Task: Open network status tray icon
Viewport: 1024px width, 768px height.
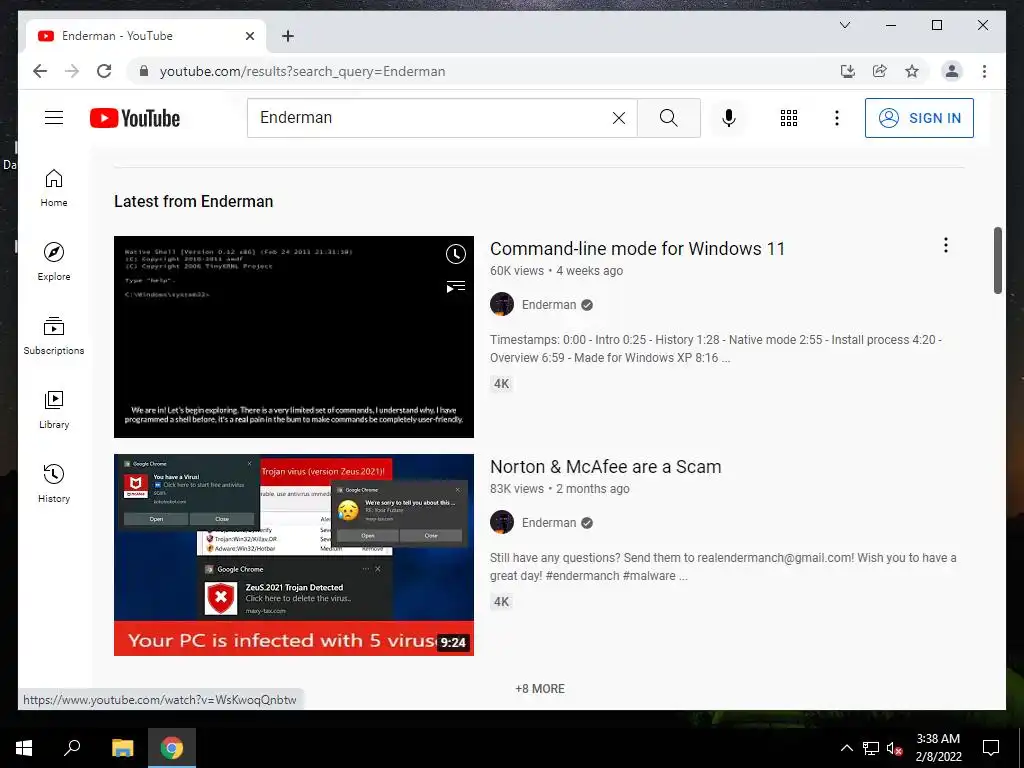Action: click(x=871, y=748)
